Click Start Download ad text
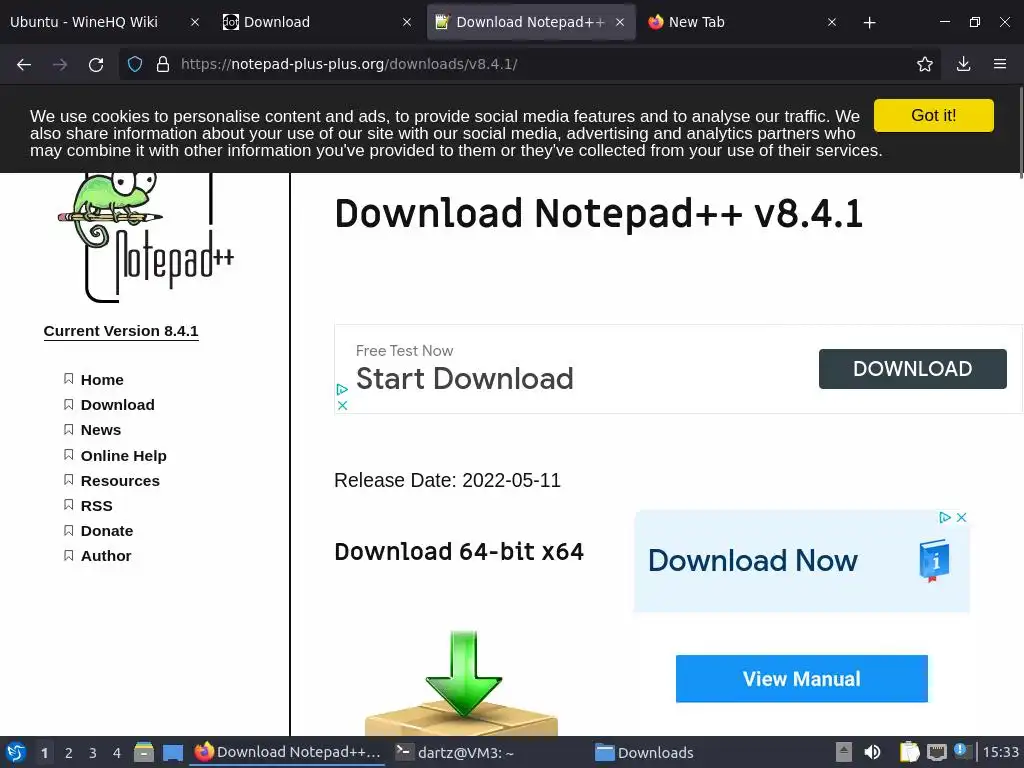Image resolution: width=1024 pixels, height=768 pixels. [x=464, y=379]
